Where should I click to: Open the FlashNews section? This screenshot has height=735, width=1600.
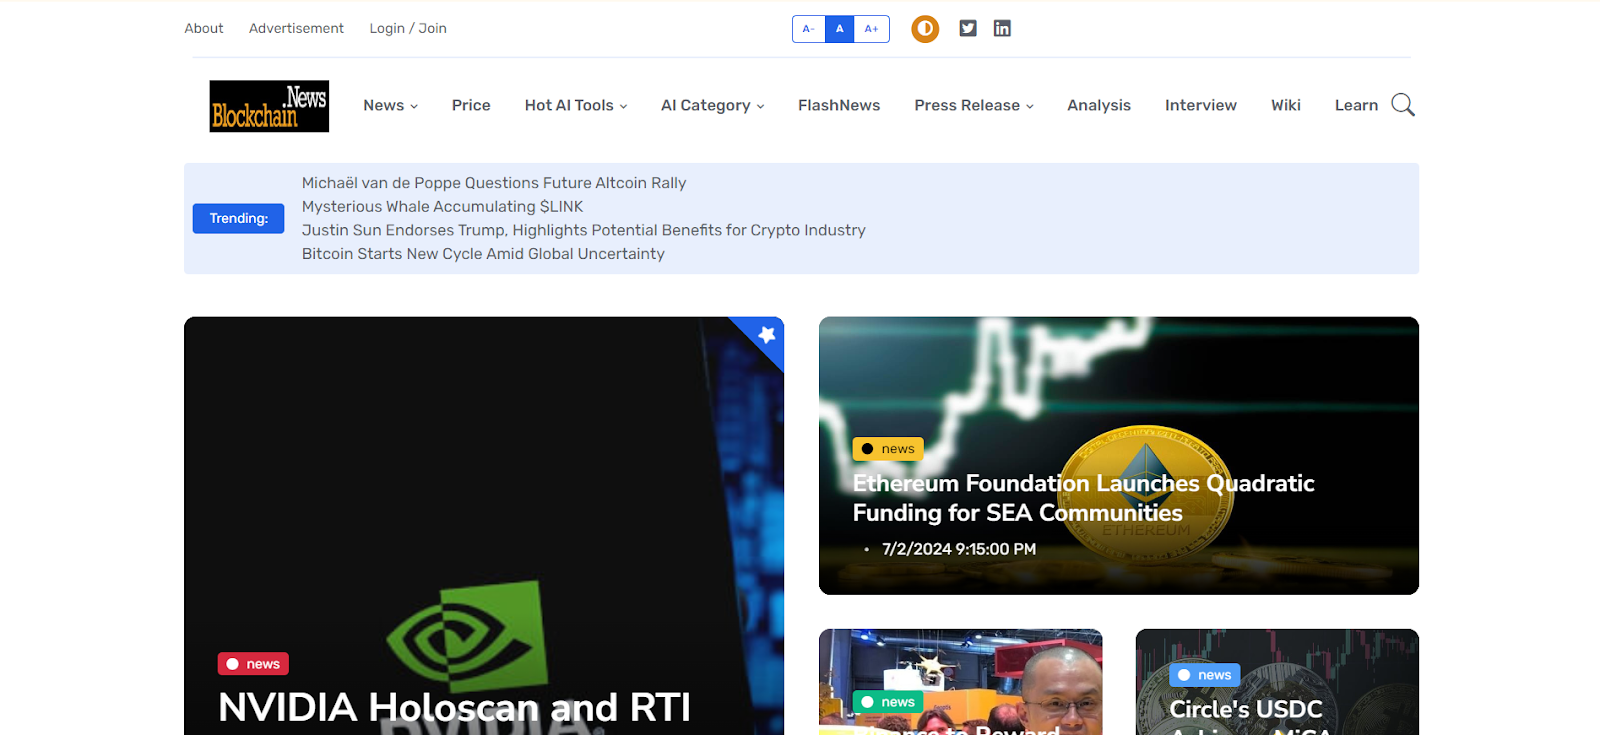click(x=839, y=105)
